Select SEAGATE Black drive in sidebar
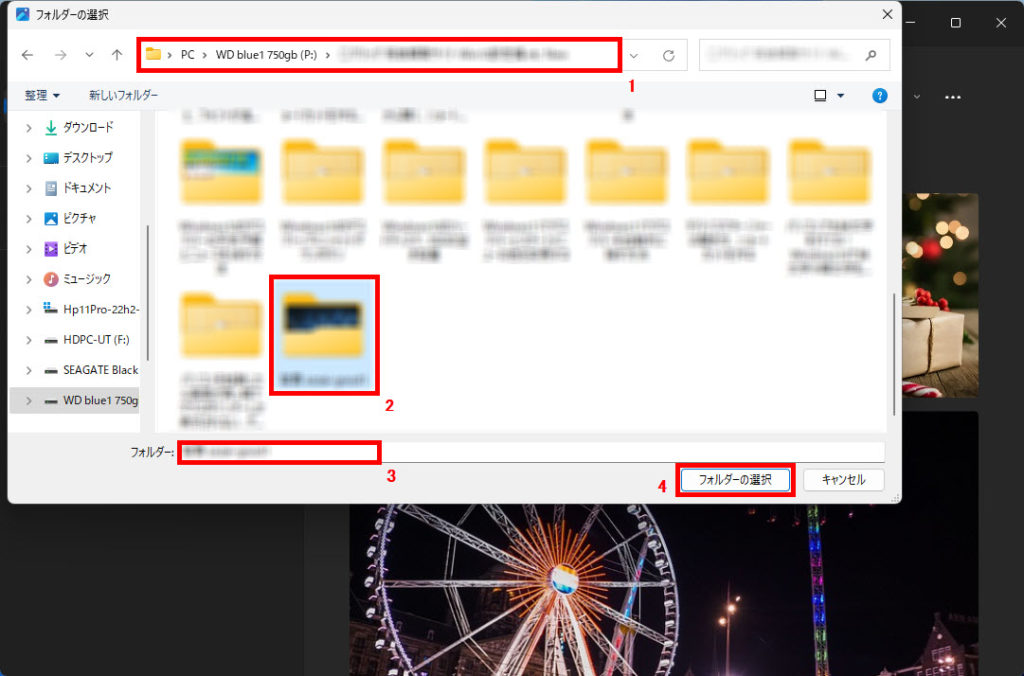 [100, 370]
